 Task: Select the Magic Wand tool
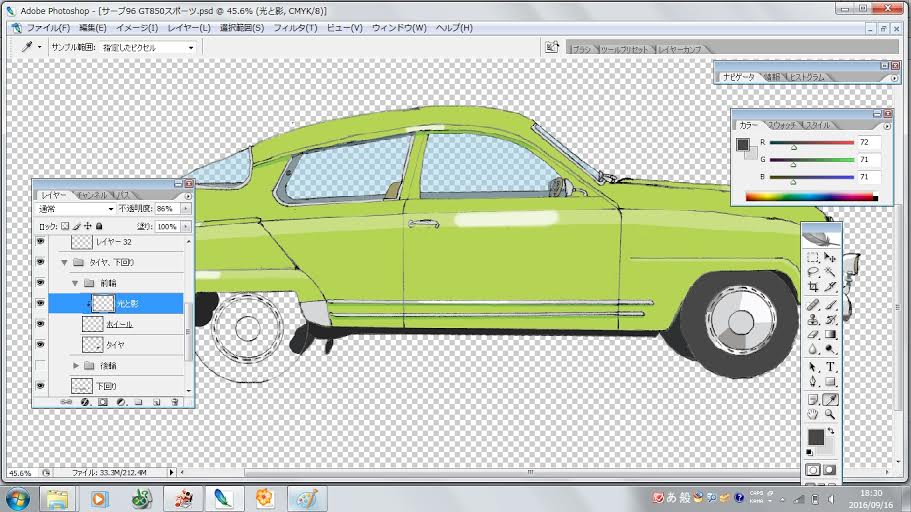point(830,272)
